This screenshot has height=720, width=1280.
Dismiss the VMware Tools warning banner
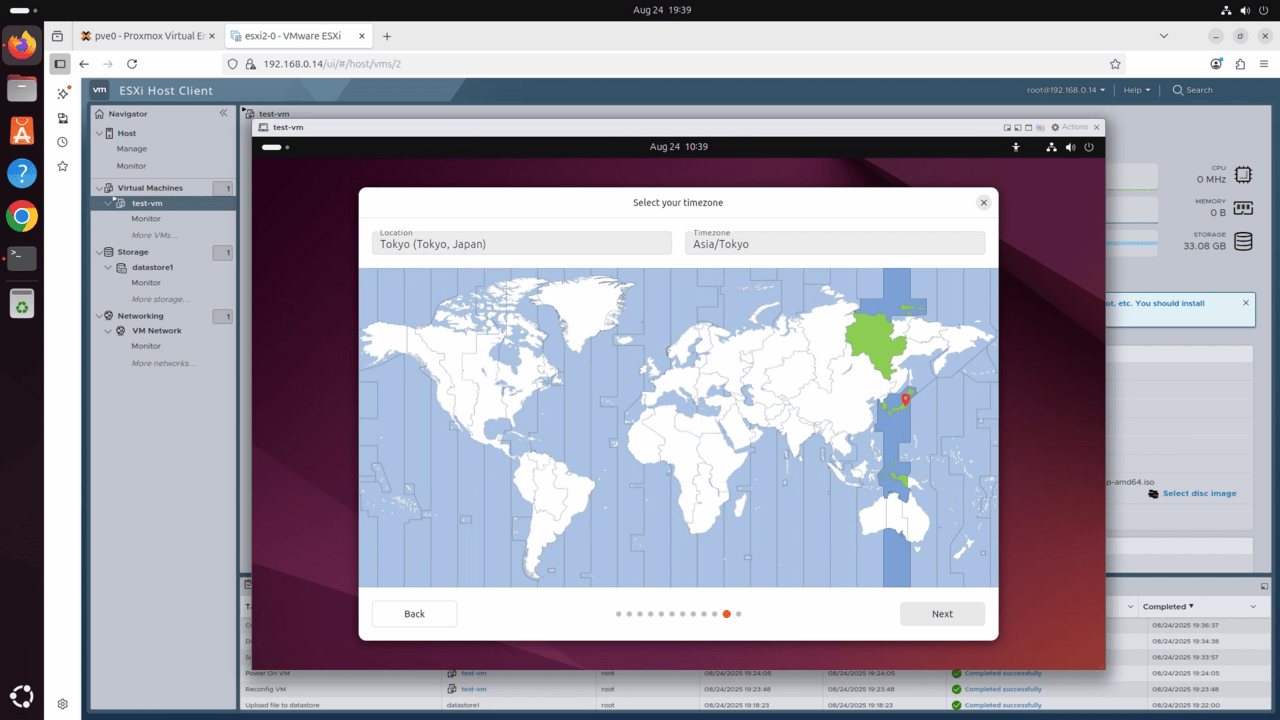coord(1246,302)
